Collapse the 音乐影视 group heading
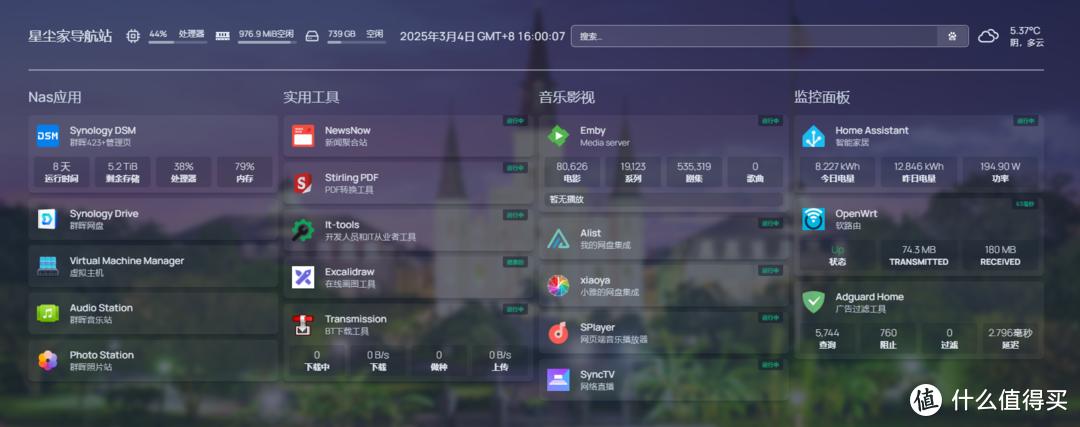This screenshot has height=427, width=1080. click(x=566, y=97)
